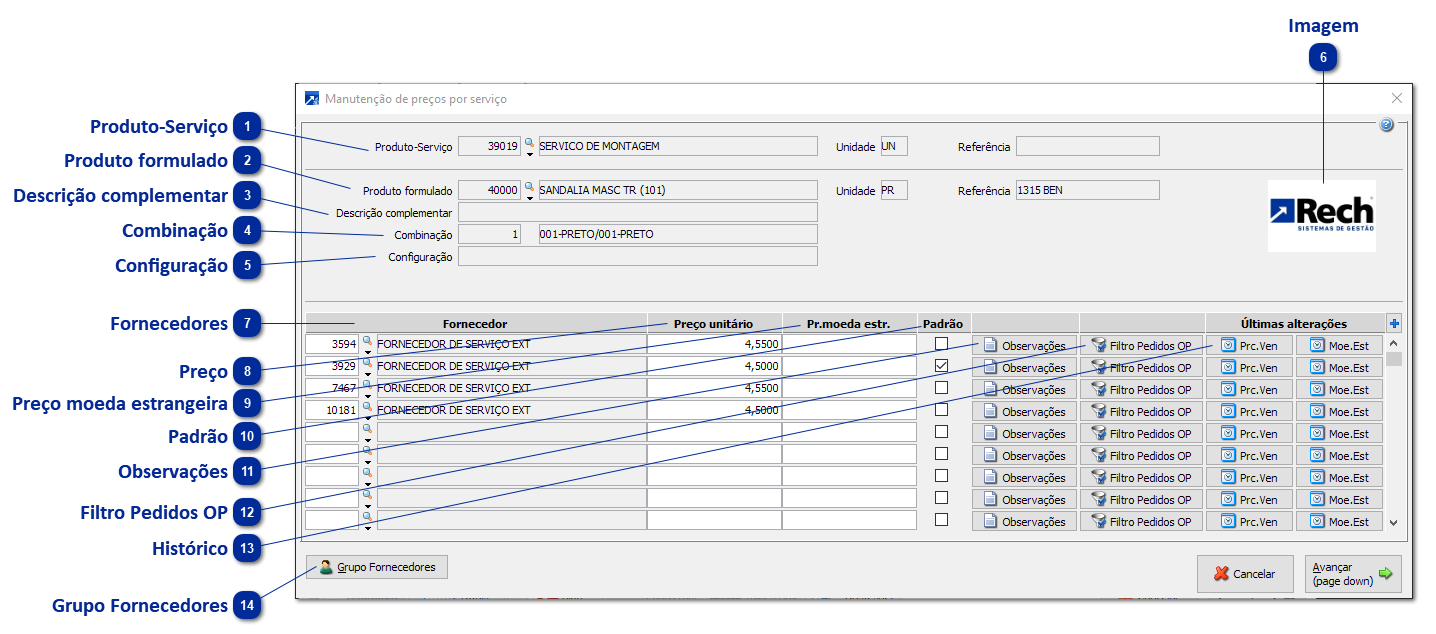Click the search magnifier beside Produto-Serviço code 39019
Viewport: 1436px width, 634px height.
[529, 143]
